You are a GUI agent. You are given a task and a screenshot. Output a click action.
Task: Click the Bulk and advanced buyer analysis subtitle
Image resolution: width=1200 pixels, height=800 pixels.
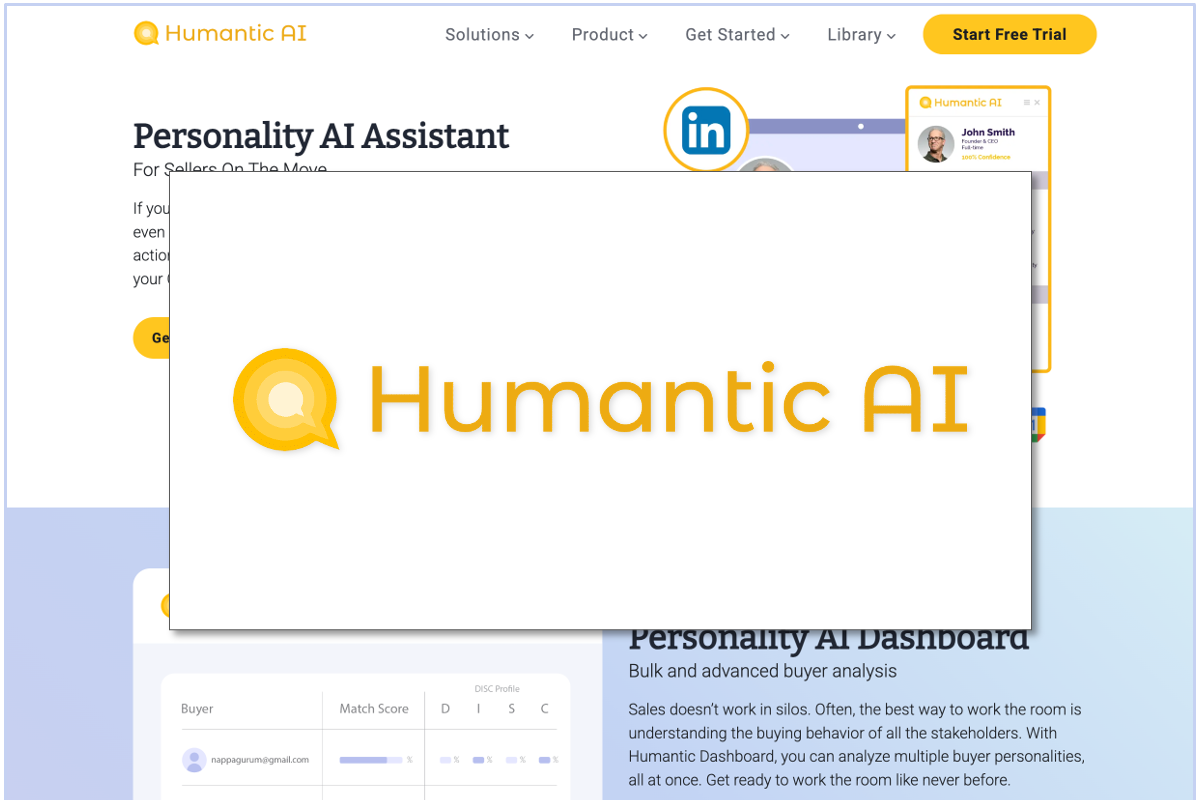(763, 671)
